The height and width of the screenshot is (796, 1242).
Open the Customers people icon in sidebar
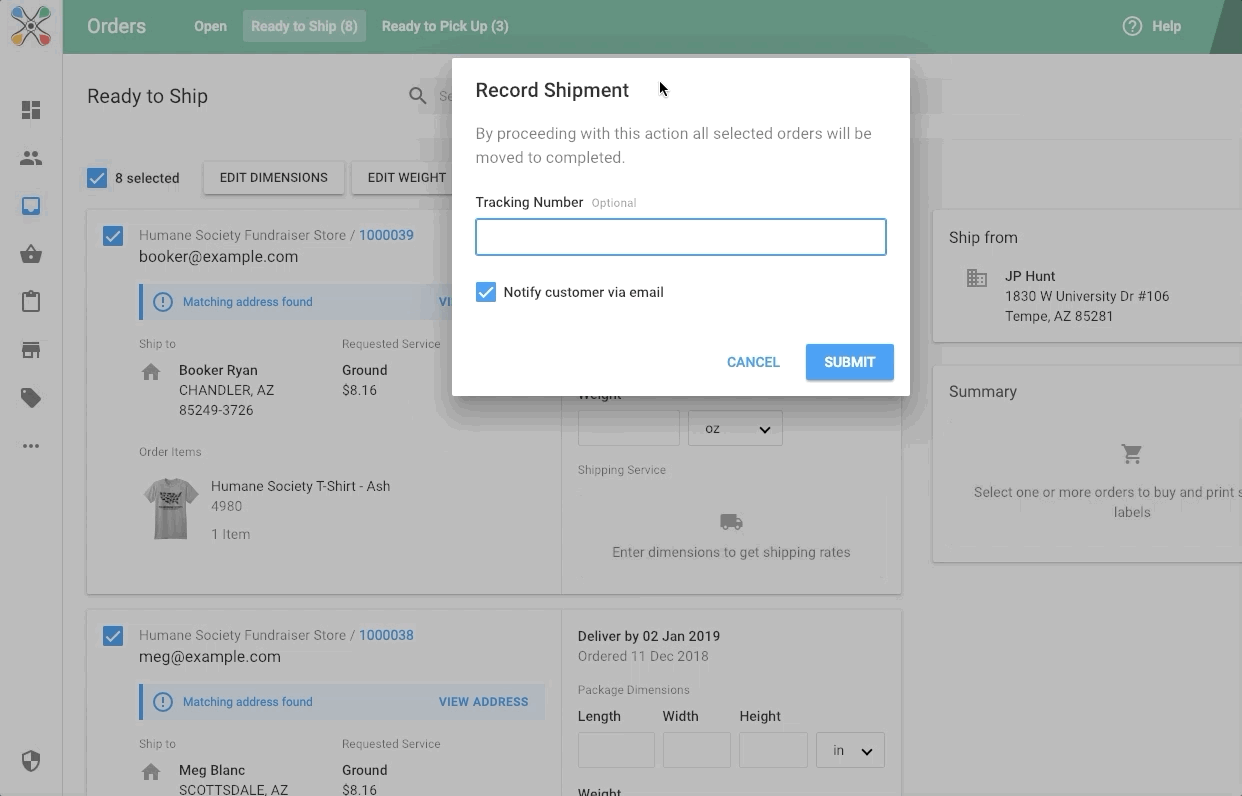click(x=31, y=158)
